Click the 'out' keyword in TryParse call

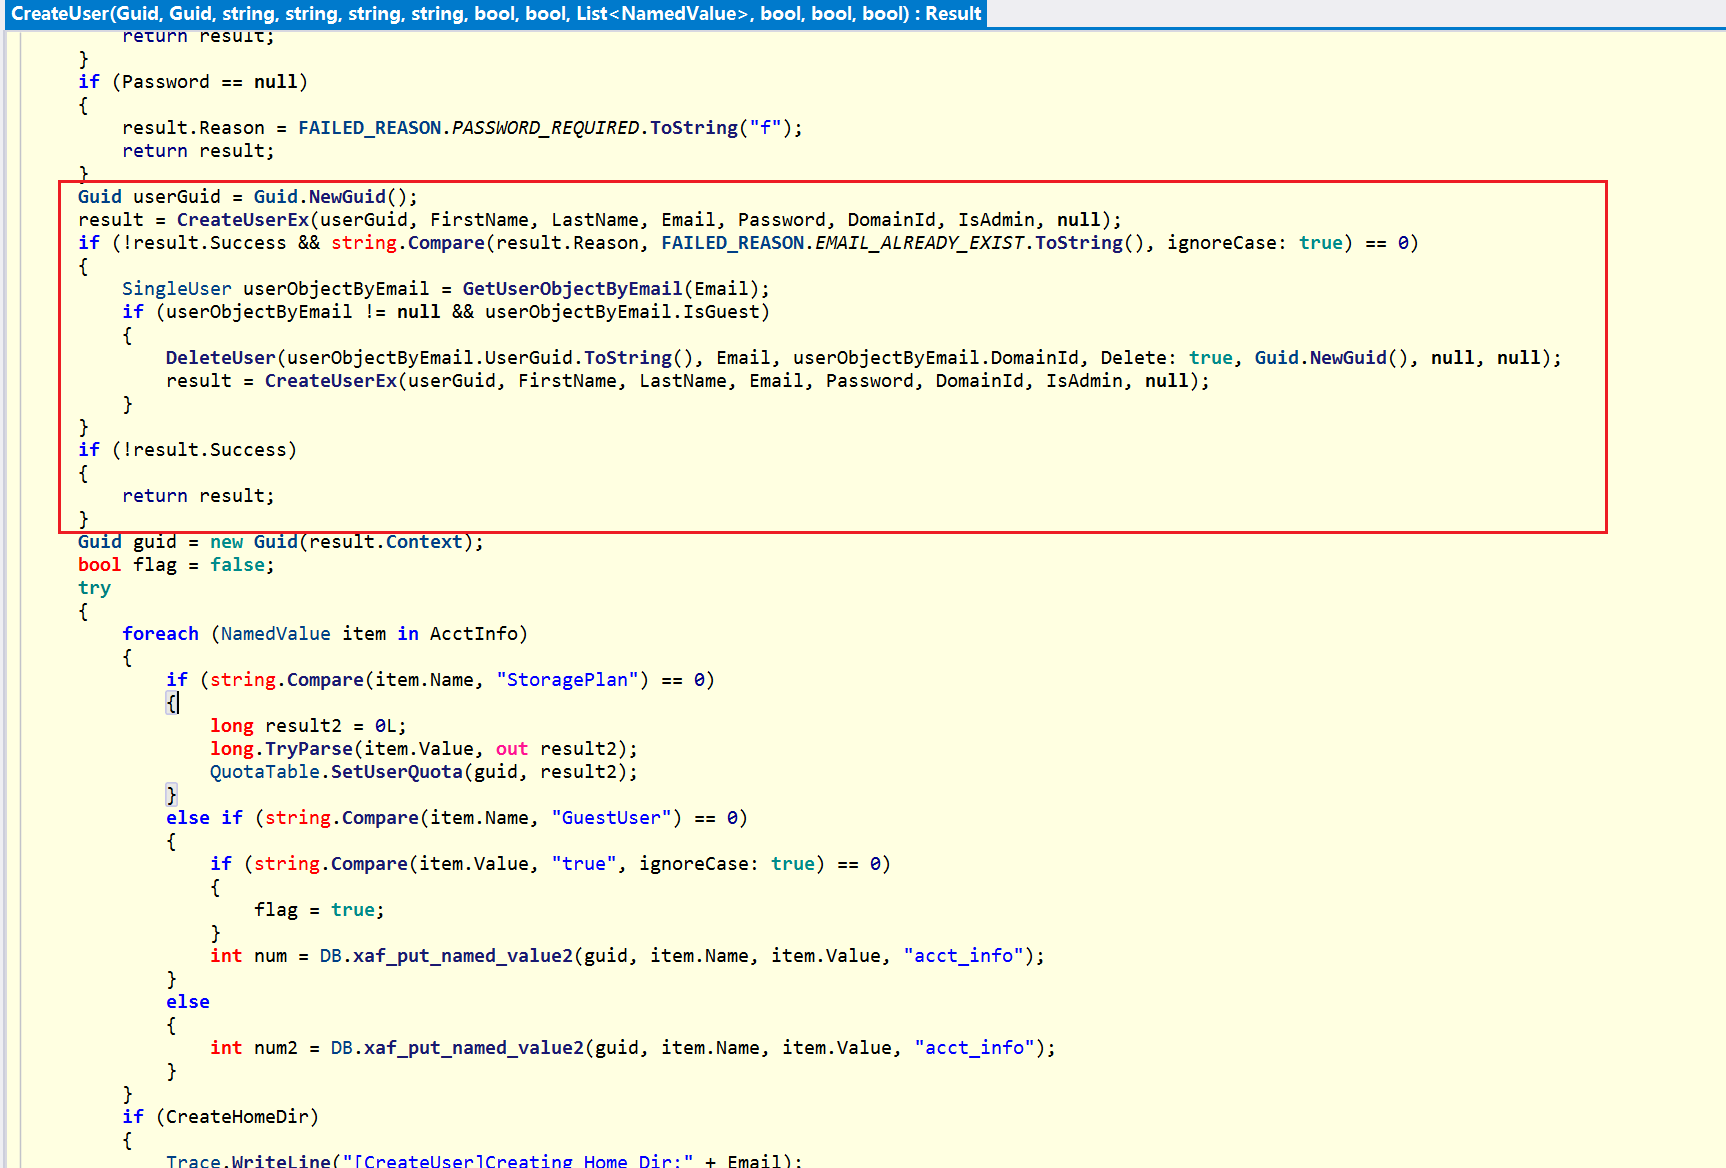click(x=512, y=749)
